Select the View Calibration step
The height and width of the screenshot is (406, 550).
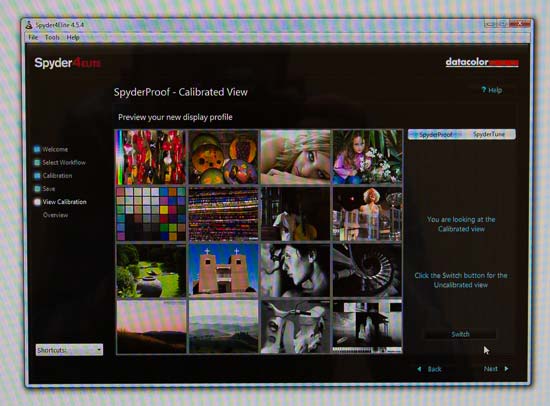click(x=64, y=202)
